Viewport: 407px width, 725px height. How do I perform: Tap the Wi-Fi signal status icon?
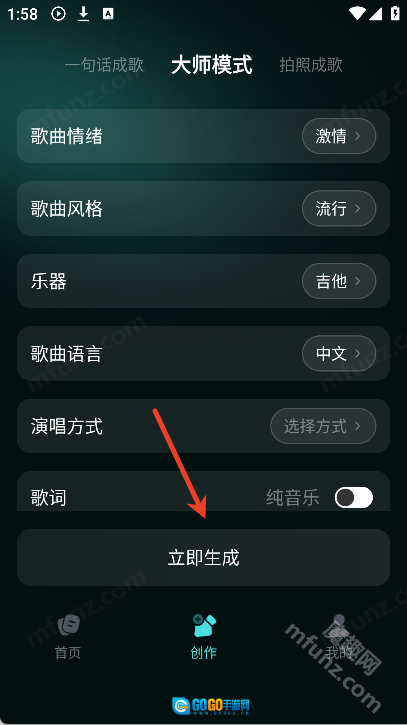357,13
